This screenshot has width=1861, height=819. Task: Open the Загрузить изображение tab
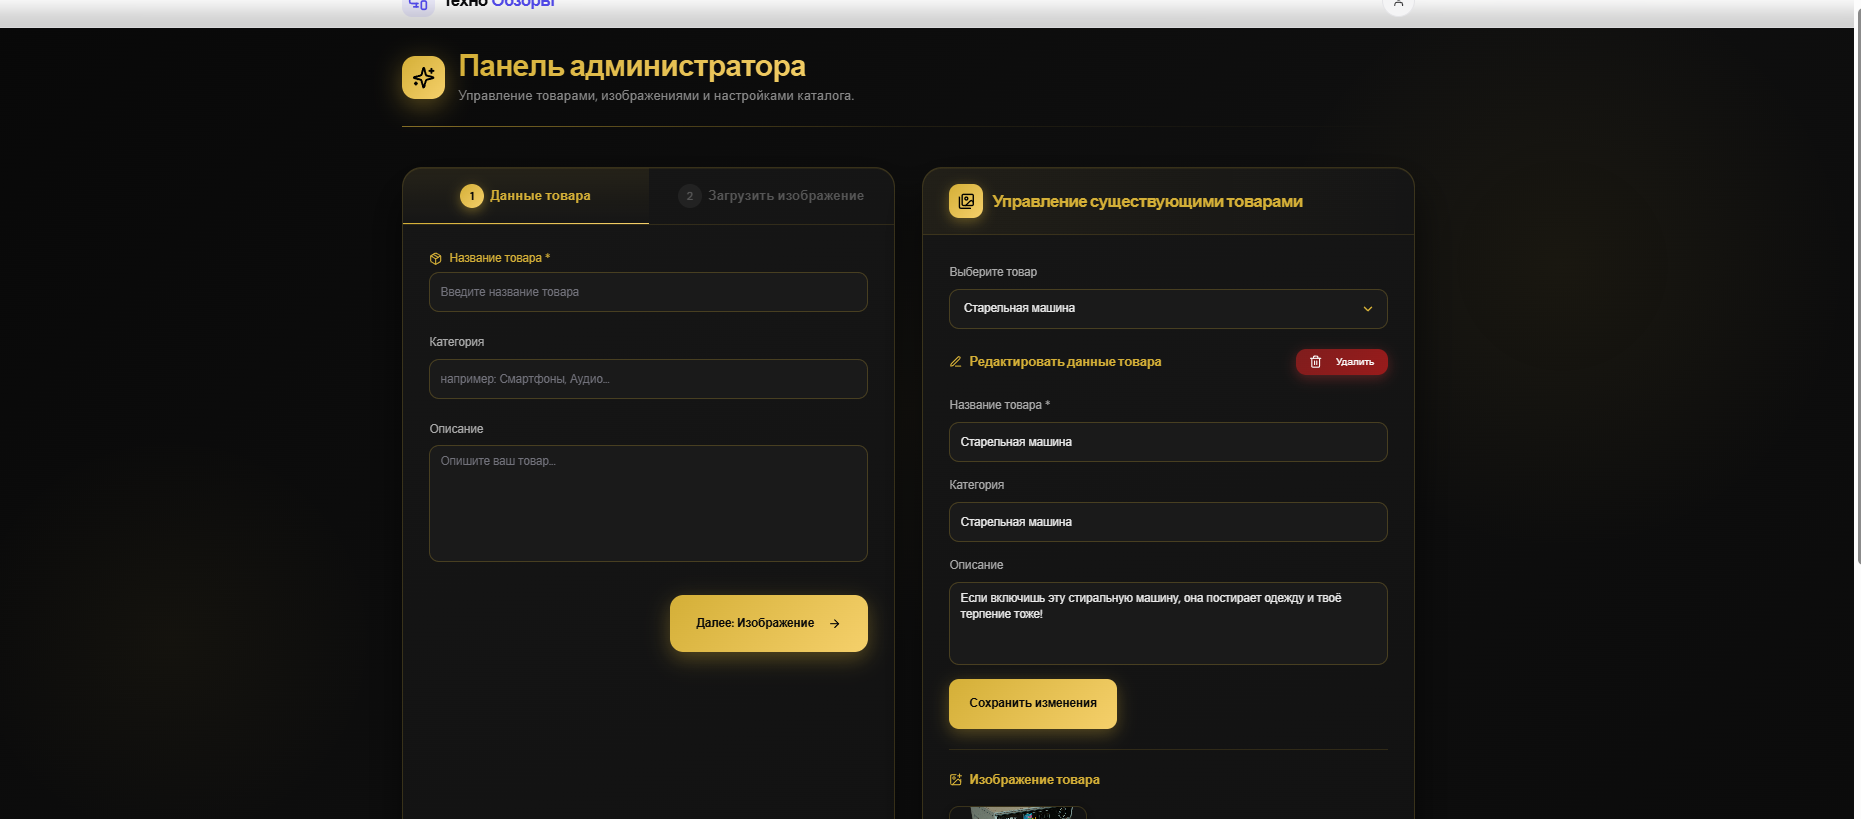[x=771, y=196]
